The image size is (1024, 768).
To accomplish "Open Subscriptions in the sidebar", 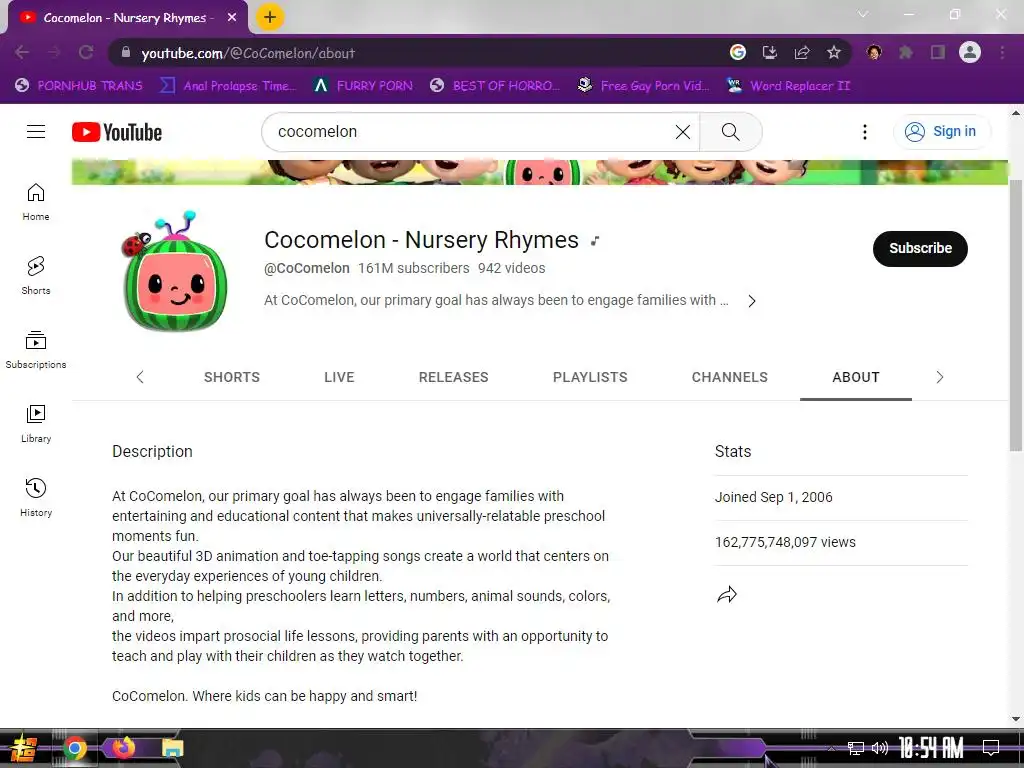I will pyautogui.click(x=36, y=350).
